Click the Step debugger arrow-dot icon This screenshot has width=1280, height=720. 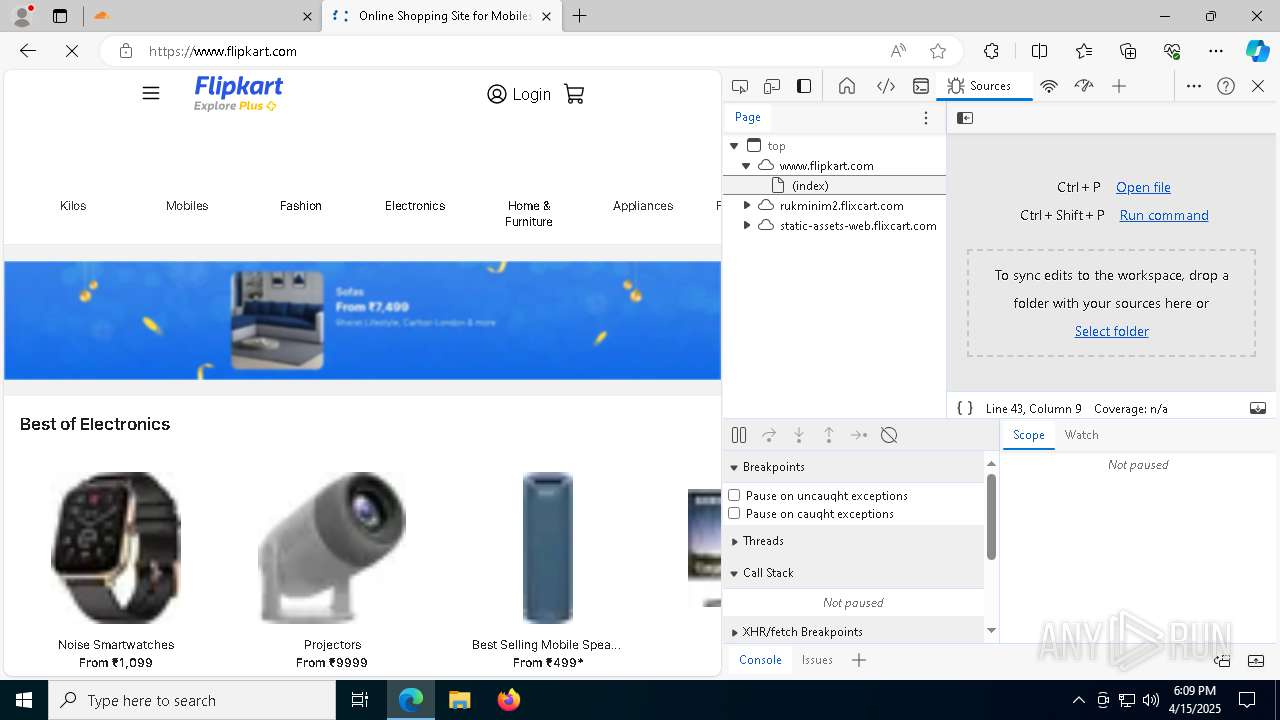tap(859, 435)
